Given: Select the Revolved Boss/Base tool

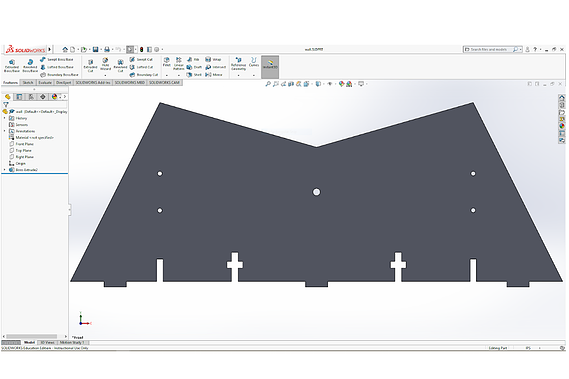Looking at the screenshot, I should (x=30, y=66).
